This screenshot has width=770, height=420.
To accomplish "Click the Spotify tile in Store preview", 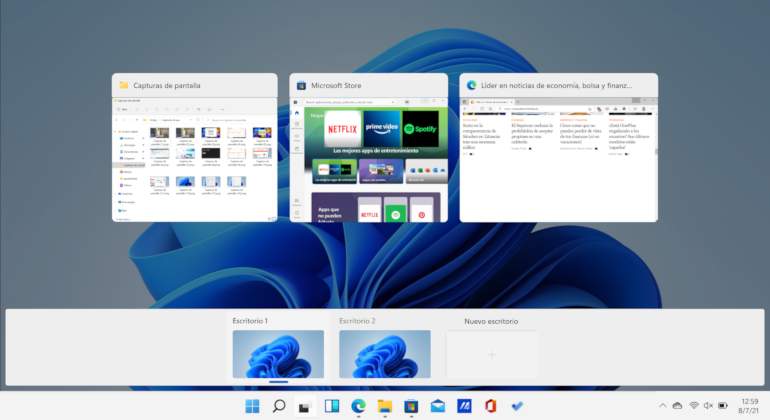I will 420,129.
